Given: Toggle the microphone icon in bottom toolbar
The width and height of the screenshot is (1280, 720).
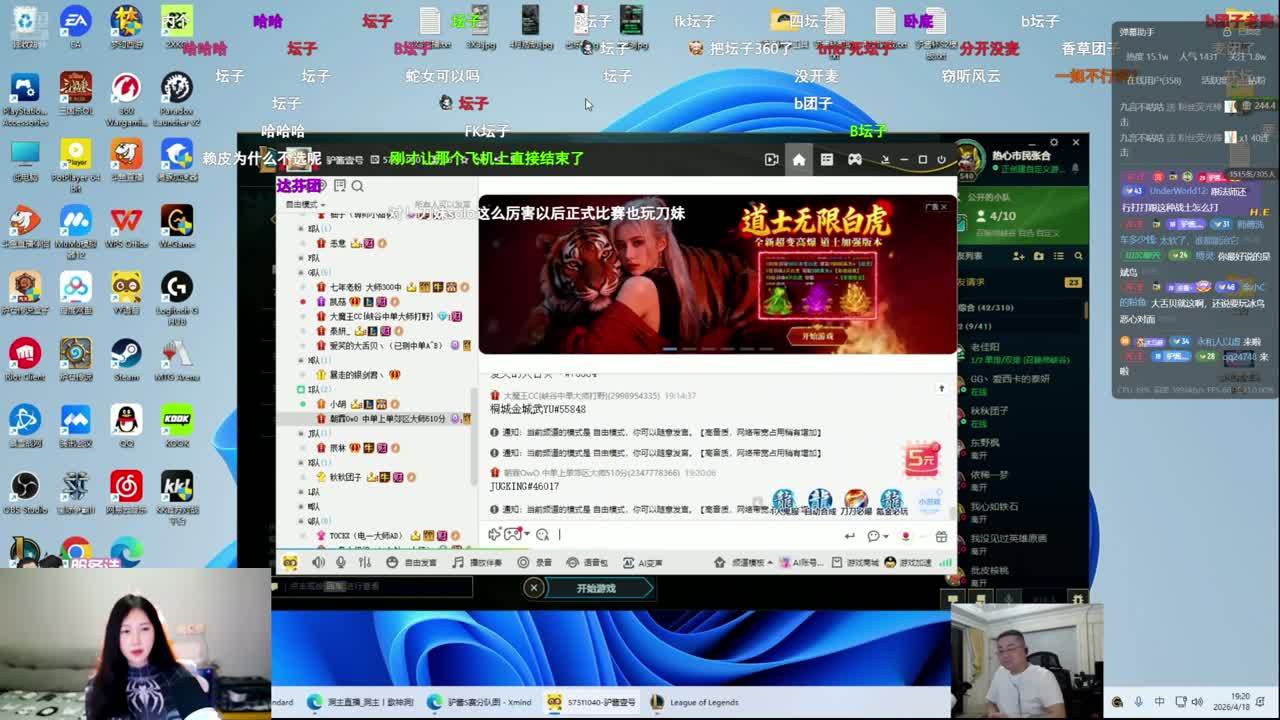Looking at the screenshot, I should (341, 562).
